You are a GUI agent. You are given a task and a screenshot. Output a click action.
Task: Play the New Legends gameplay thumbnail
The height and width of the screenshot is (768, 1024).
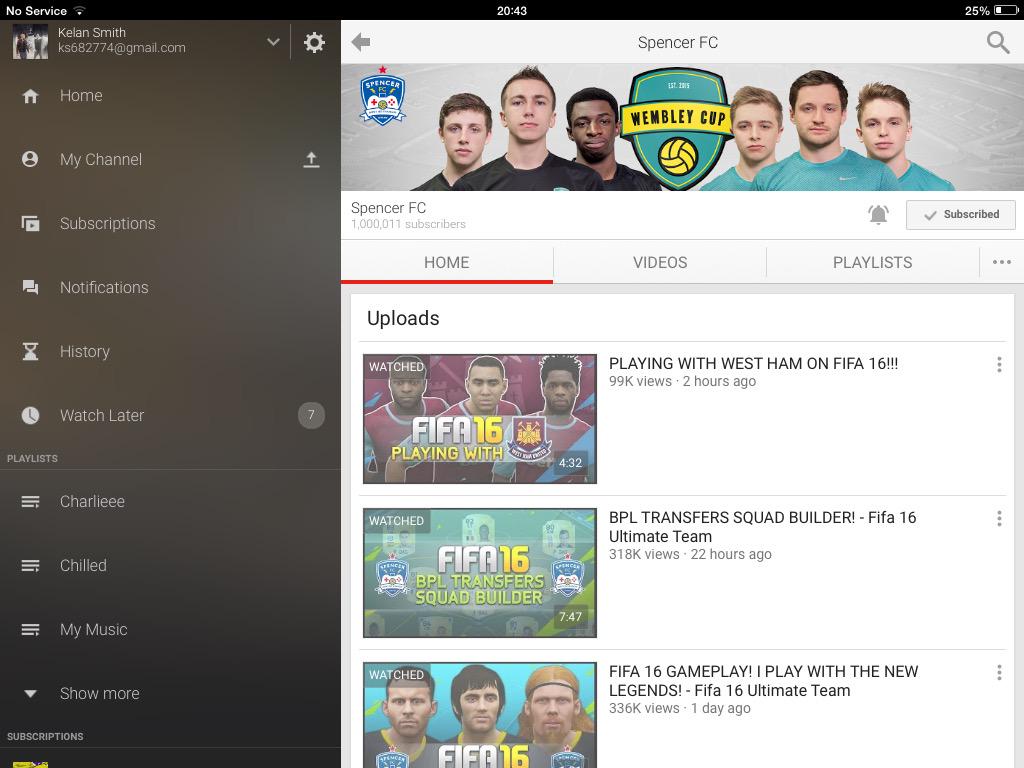click(480, 715)
